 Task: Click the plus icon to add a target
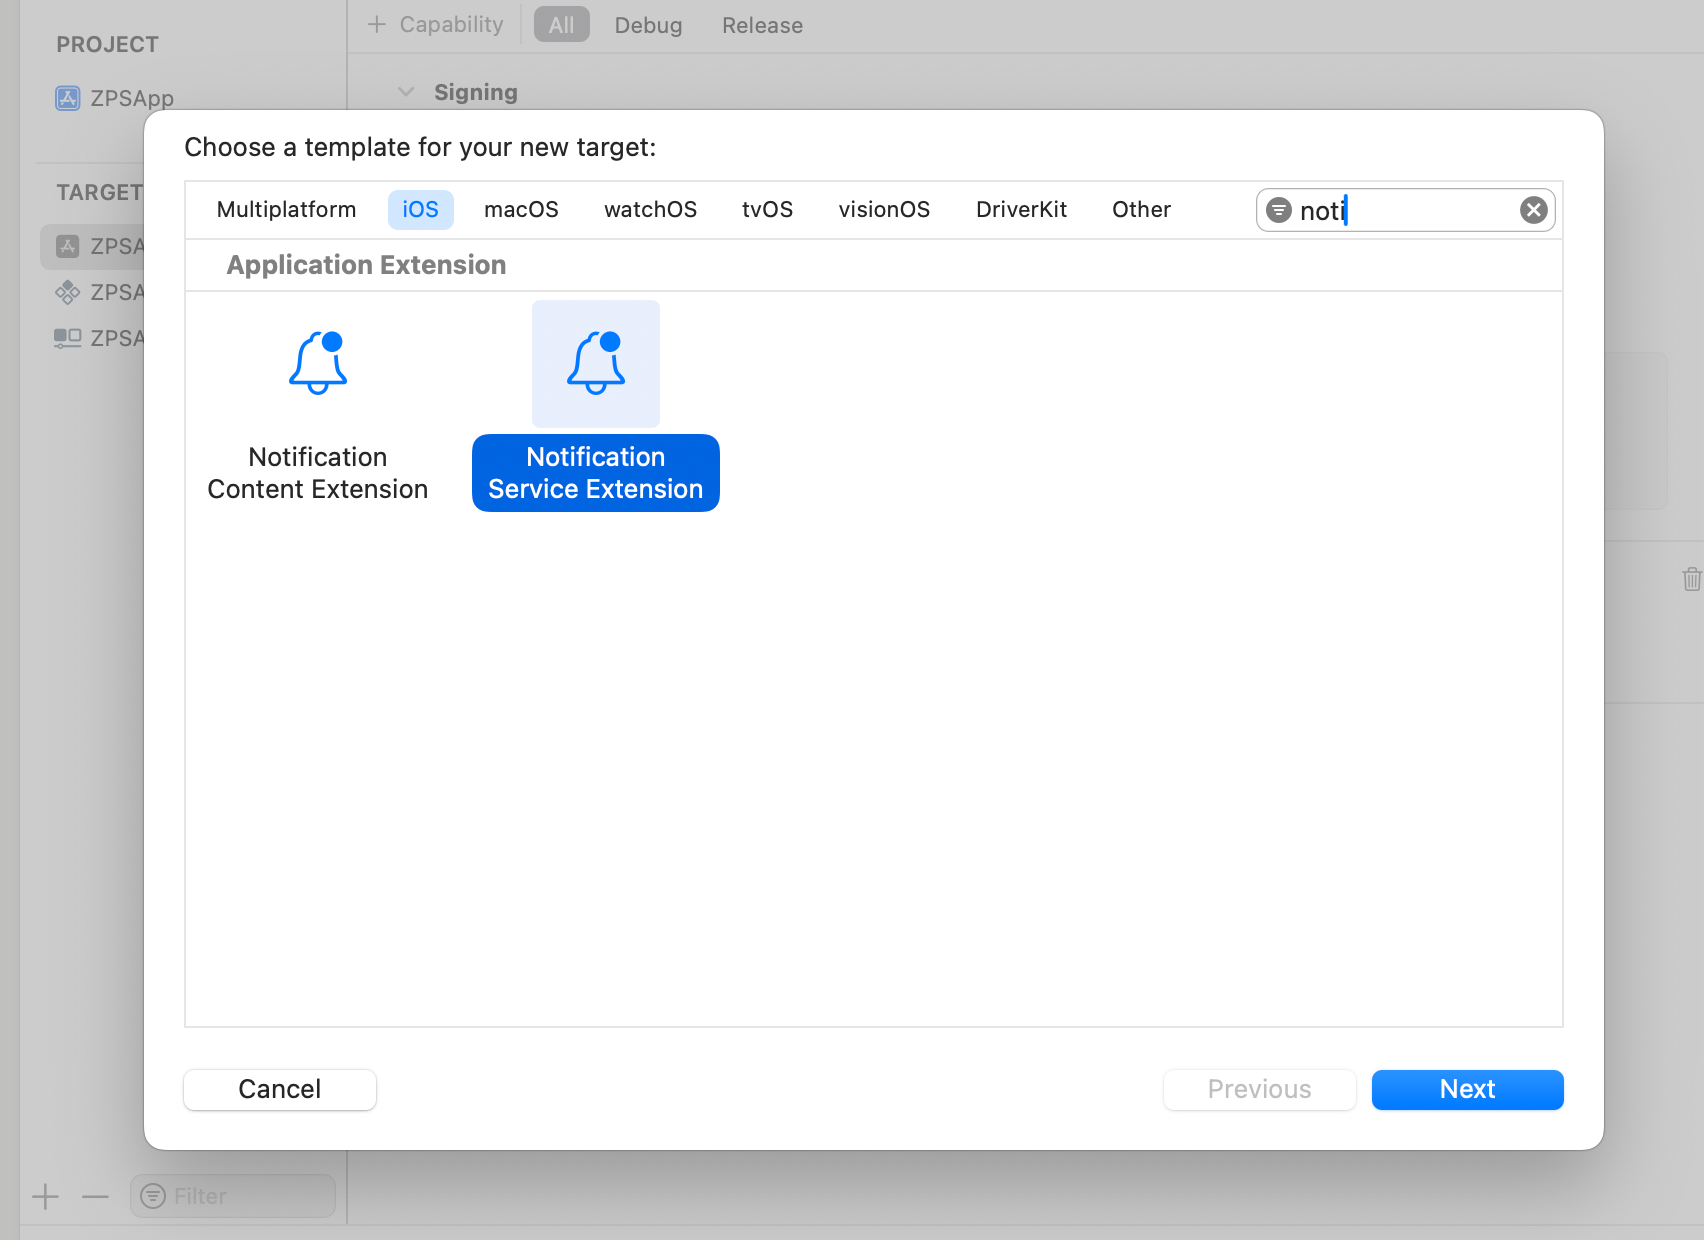pos(45,1196)
